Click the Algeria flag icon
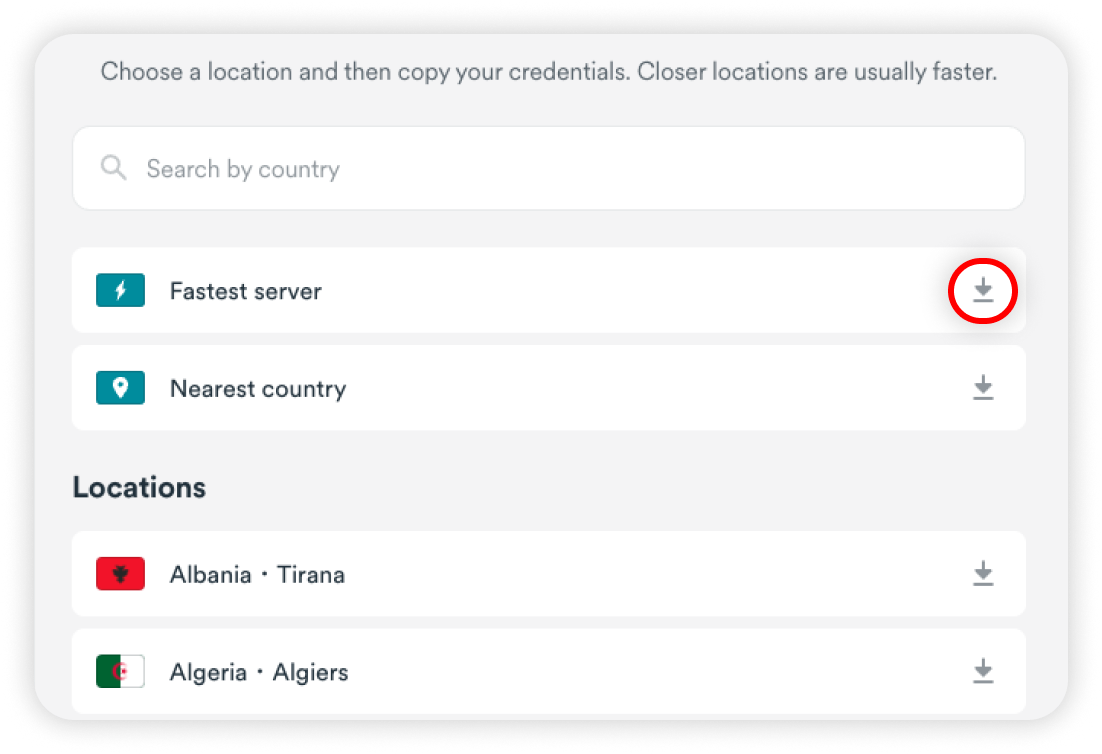Image resolution: width=1102 pixels, height=754 pixels. click(120, 671)
